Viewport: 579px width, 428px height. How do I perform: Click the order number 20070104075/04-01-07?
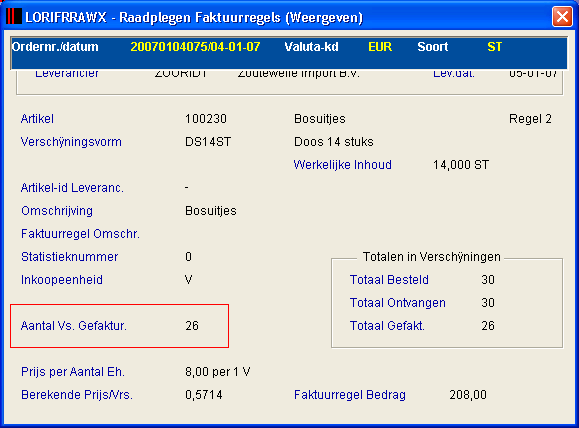point(195,47)
